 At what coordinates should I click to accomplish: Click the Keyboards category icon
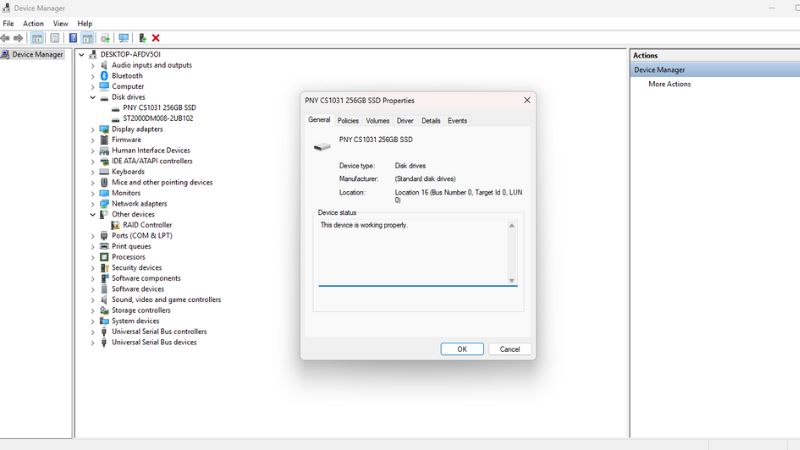point(104,172)
